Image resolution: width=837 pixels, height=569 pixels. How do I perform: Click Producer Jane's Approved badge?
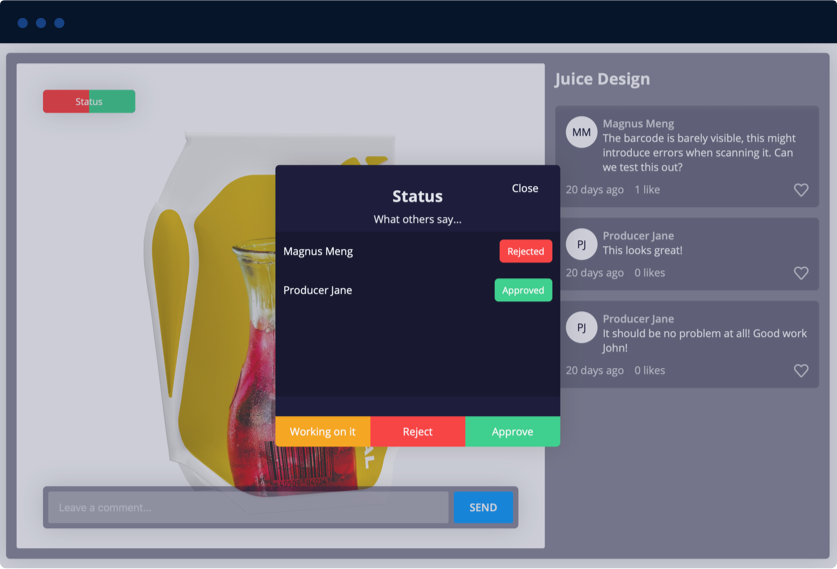[x=523, y=290]
